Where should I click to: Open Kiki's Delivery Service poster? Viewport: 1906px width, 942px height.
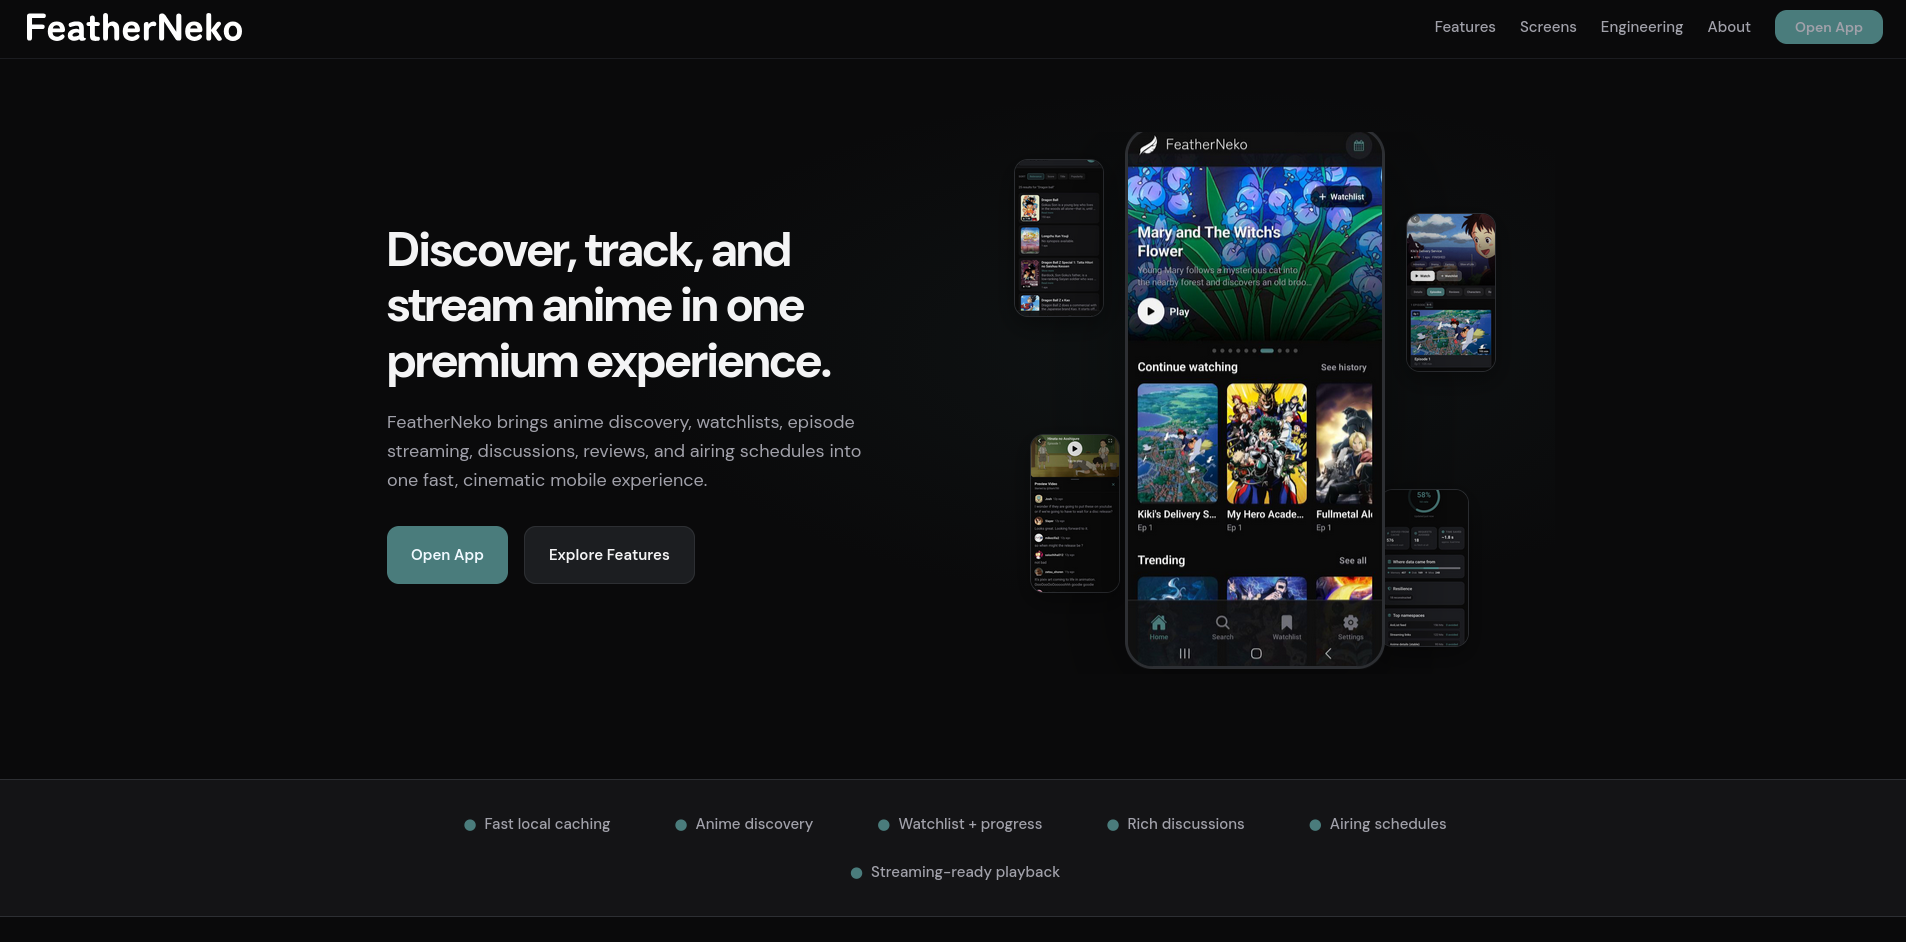click(1177, 443)
